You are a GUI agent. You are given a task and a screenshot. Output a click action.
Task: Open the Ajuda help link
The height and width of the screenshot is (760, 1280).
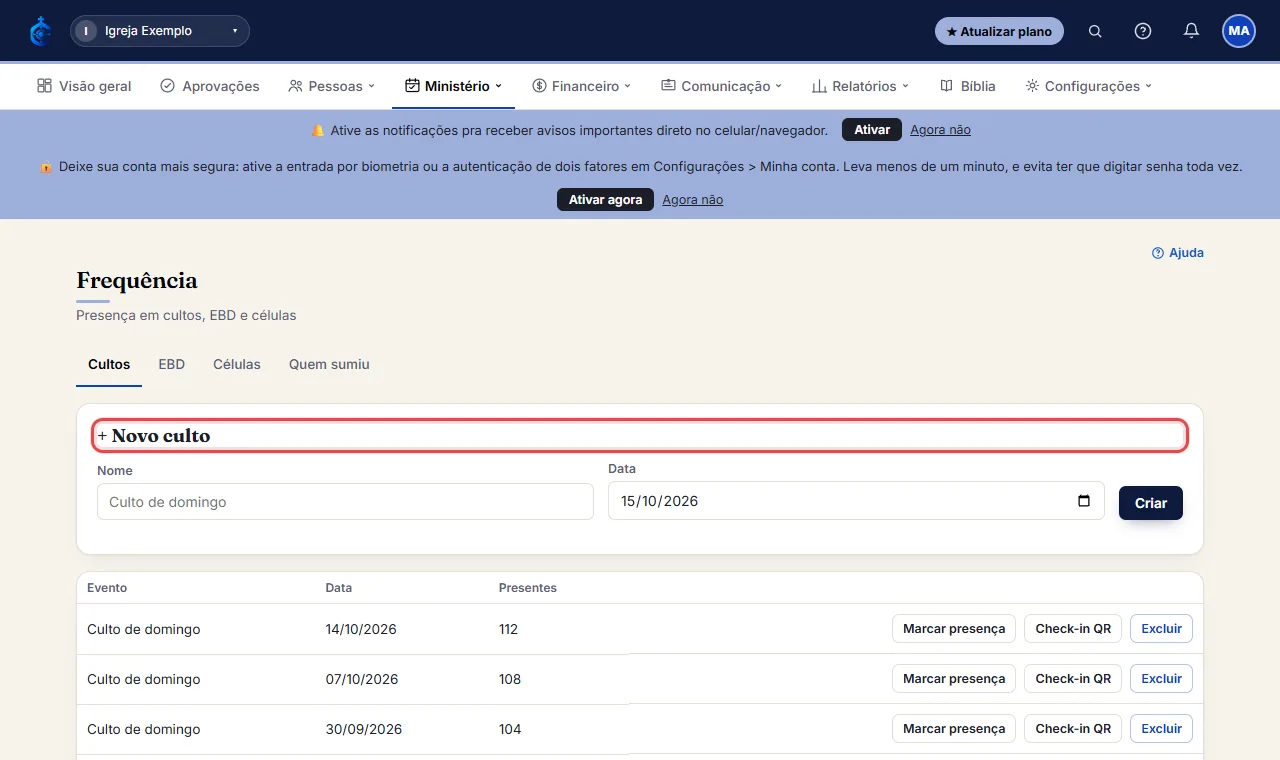(x=1178, y=253)
